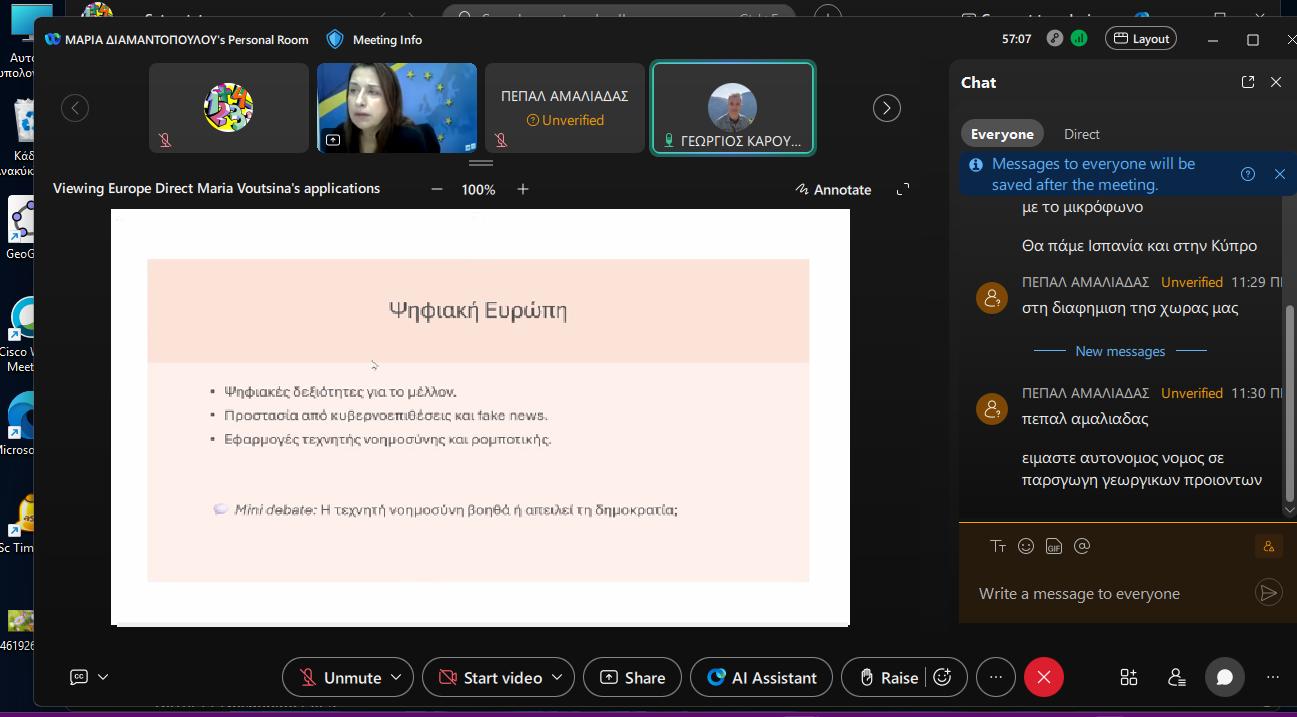Click the Annotate button
1297x717 pixels.
tap(833, 189)
